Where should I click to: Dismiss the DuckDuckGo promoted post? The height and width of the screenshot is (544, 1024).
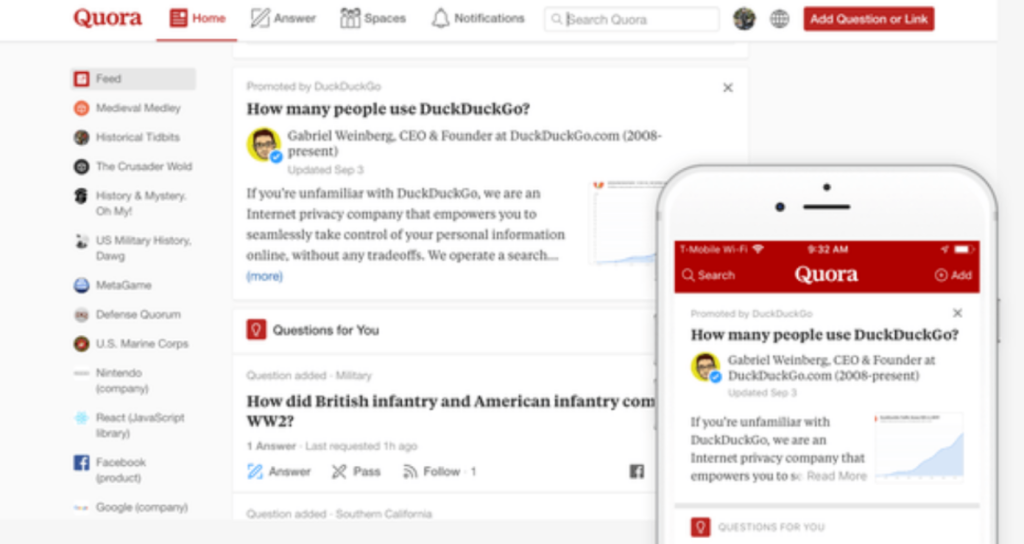tap(728, 88)
